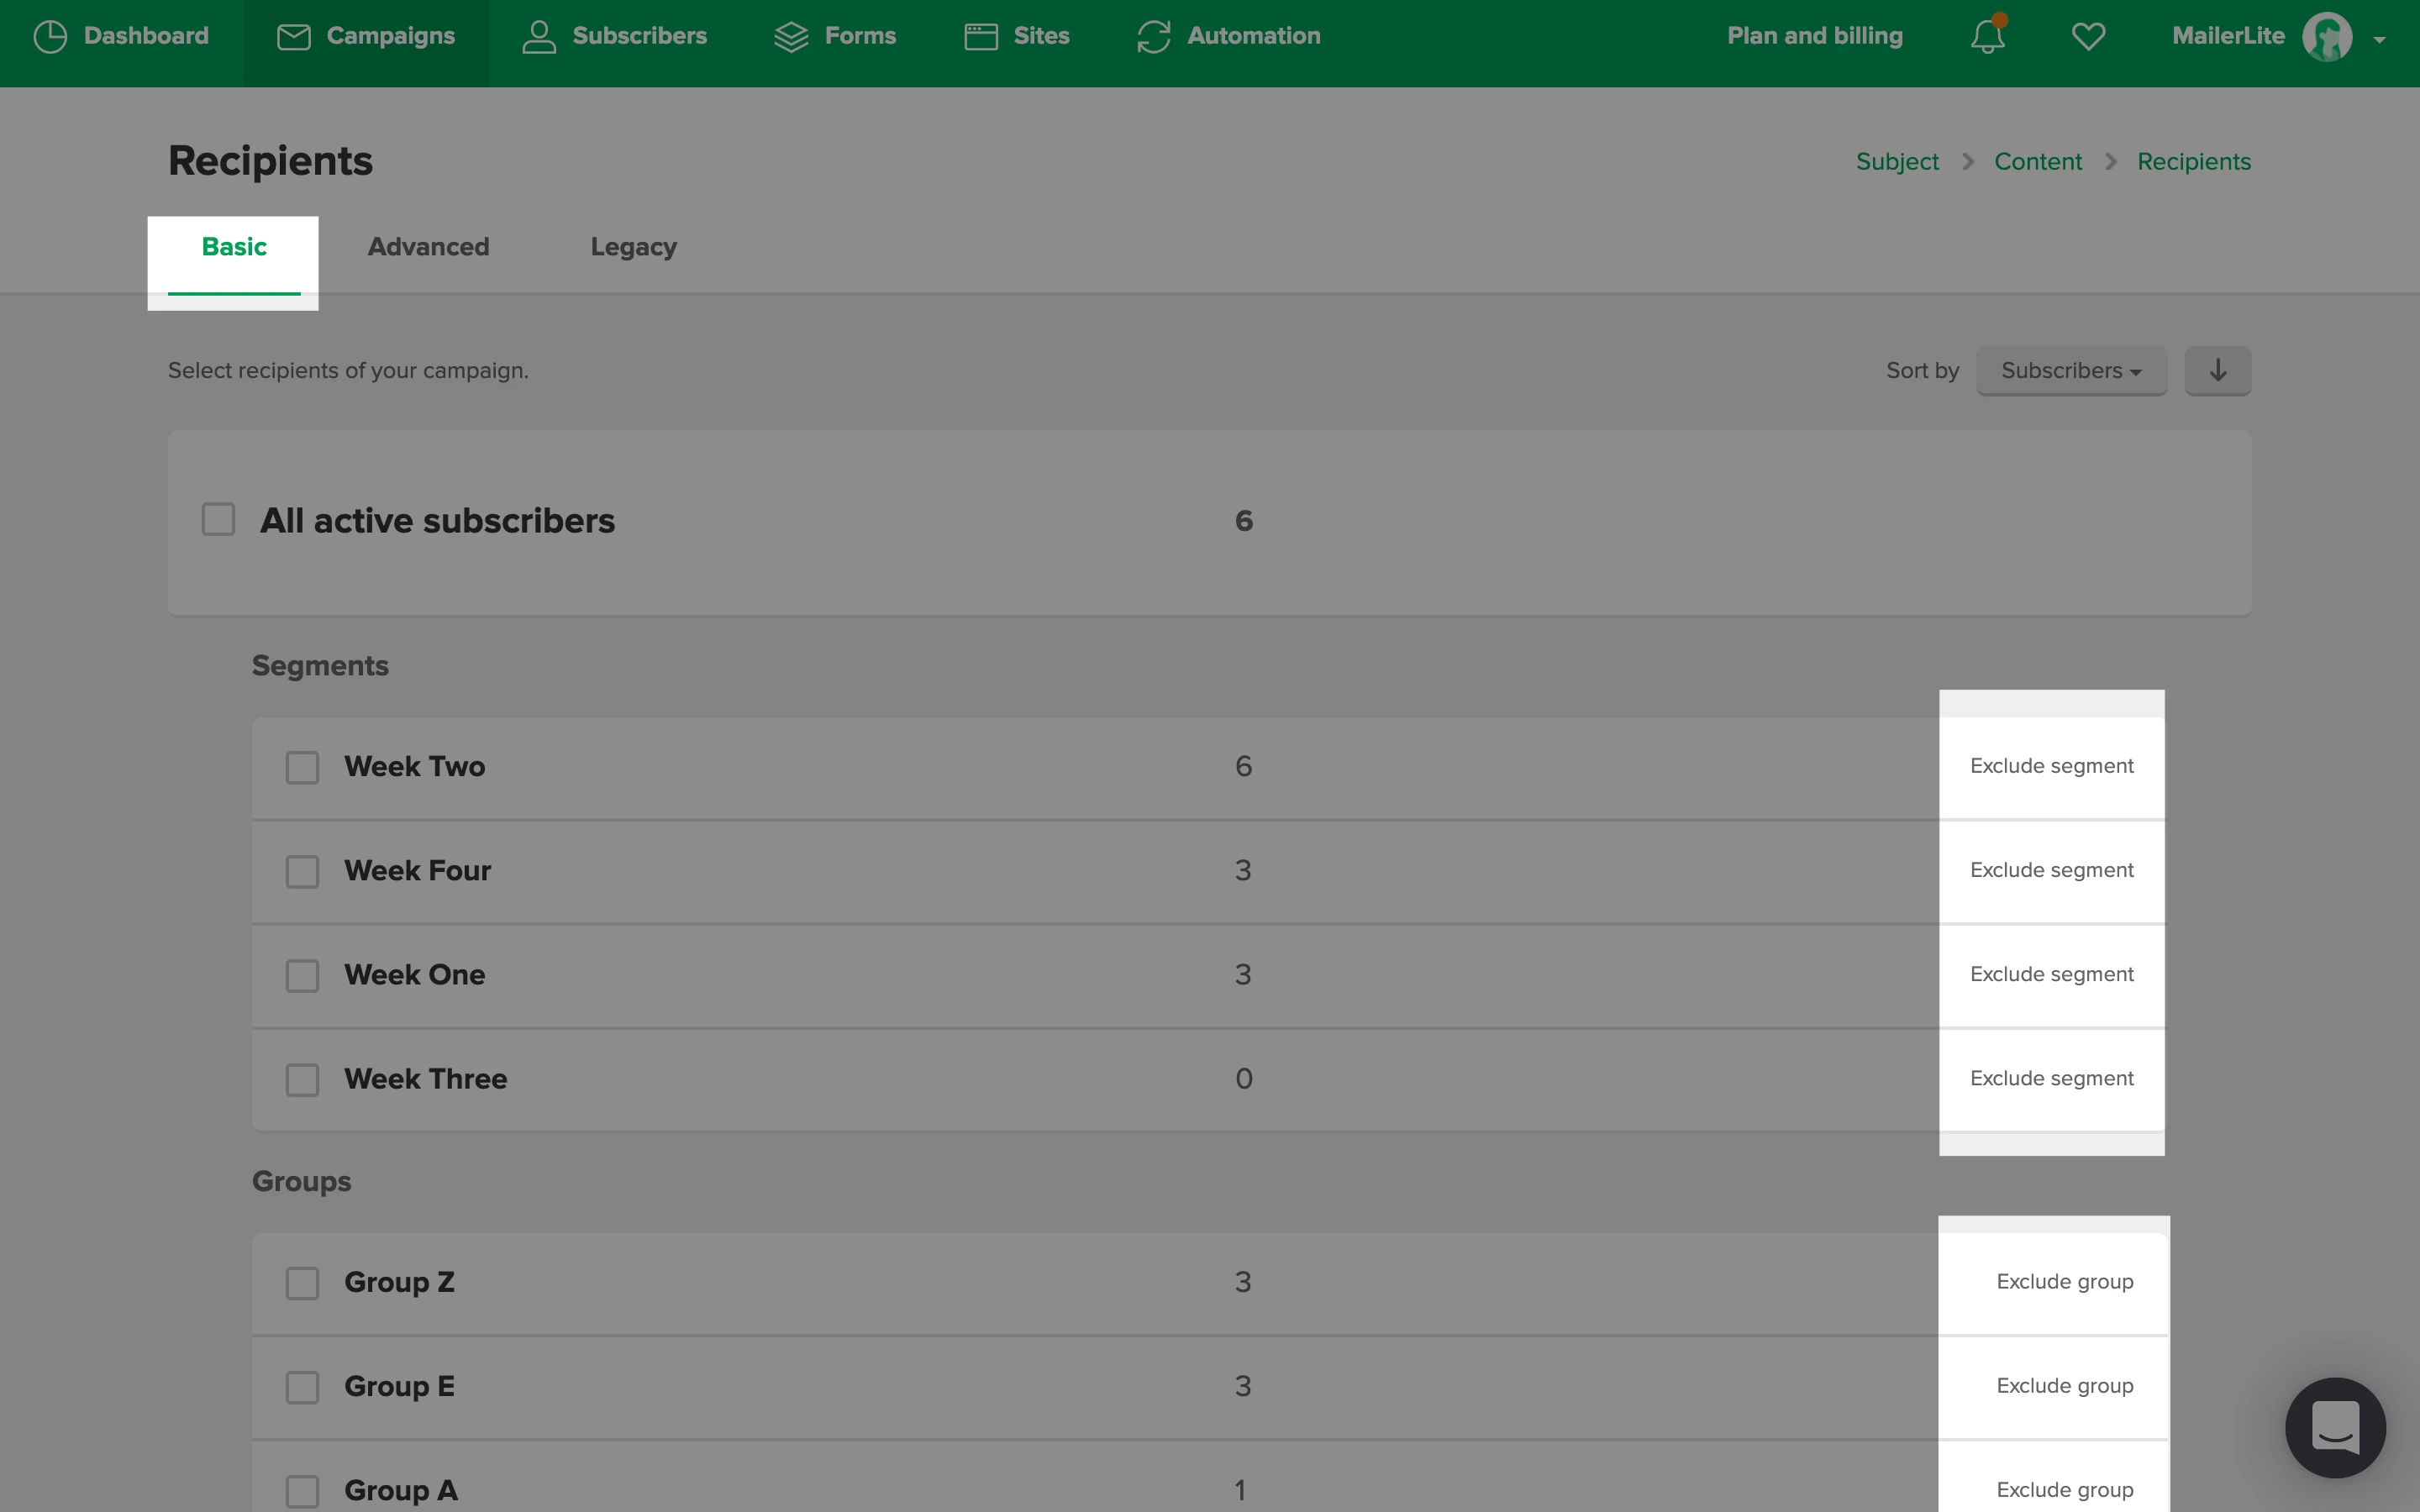The height and width of the screenshot is (1512, 2420).
Task: Click the Sites browser window icon
Action: pos(981,37)
